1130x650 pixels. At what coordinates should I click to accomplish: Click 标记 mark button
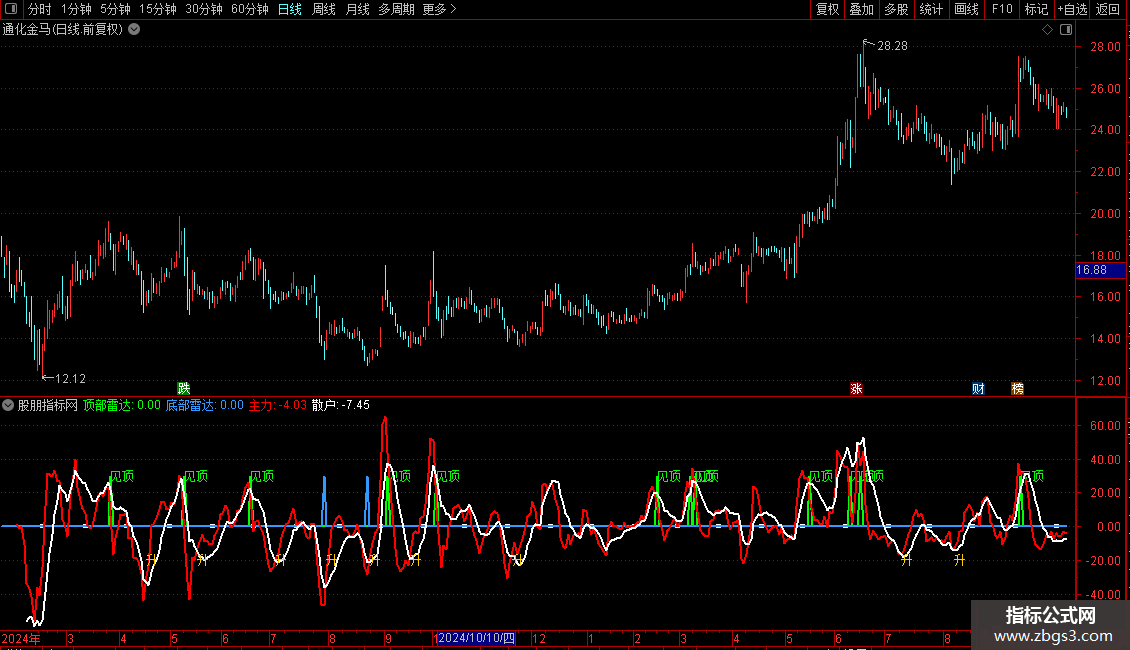click(1036, 9)
